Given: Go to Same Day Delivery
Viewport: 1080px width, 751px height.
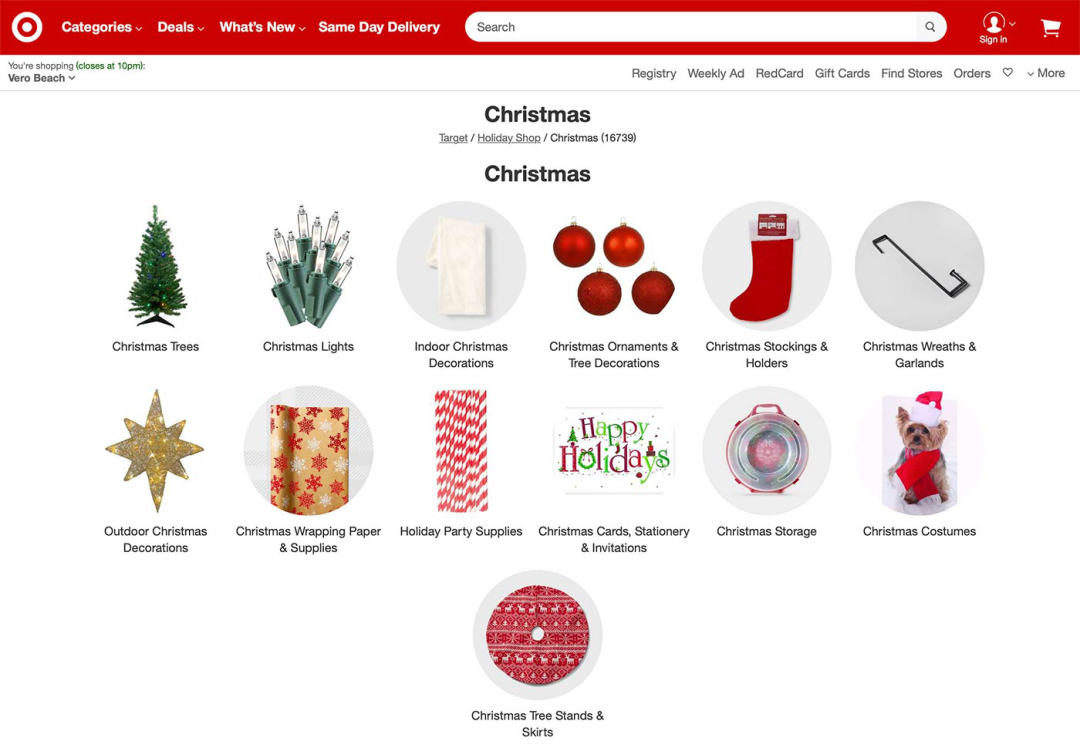Looking at the screenshot, I should click(379, 27).
